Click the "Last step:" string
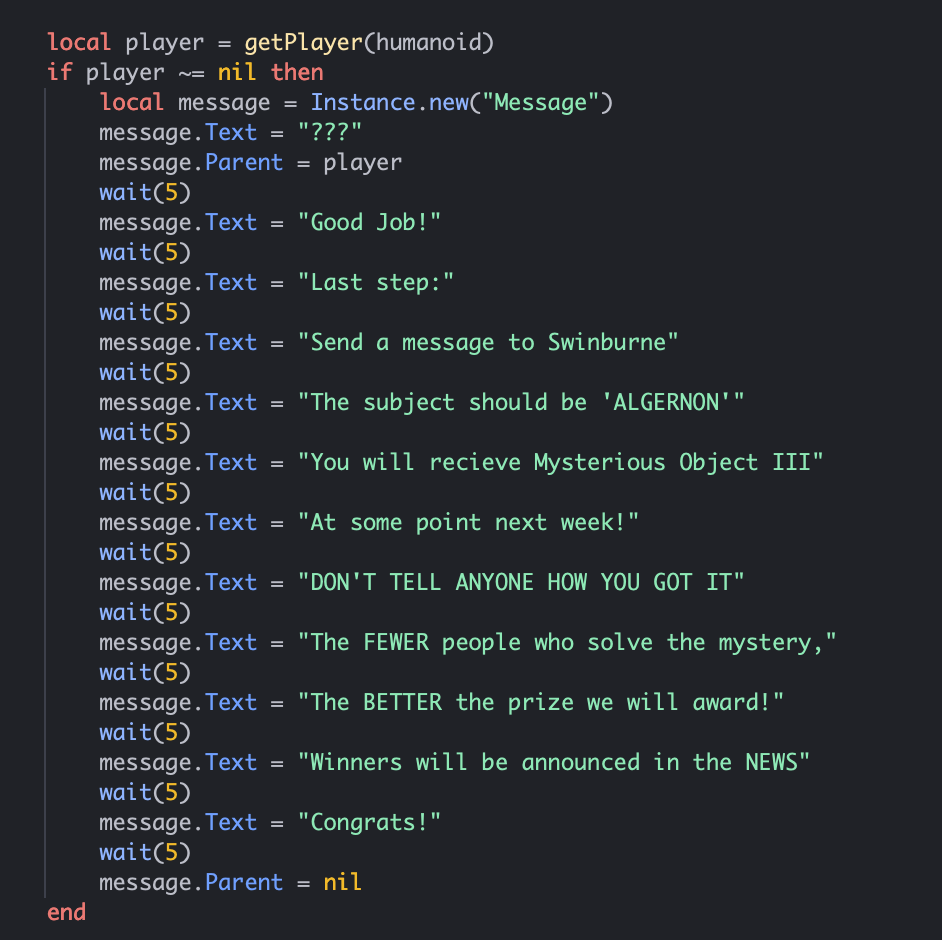This screenshot has width=942, height=940. [376, 283]
